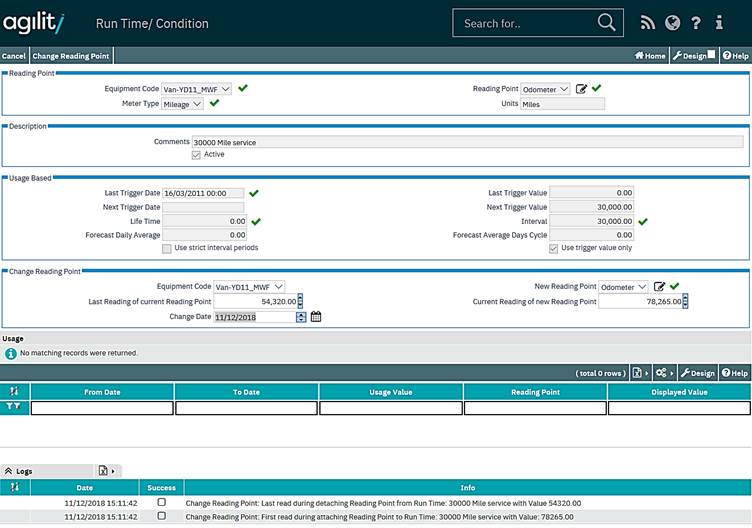The height and width of the screenshot is (528, 752).
Task: Click the filter icon in Usage grid
Action: coord(15,408)
